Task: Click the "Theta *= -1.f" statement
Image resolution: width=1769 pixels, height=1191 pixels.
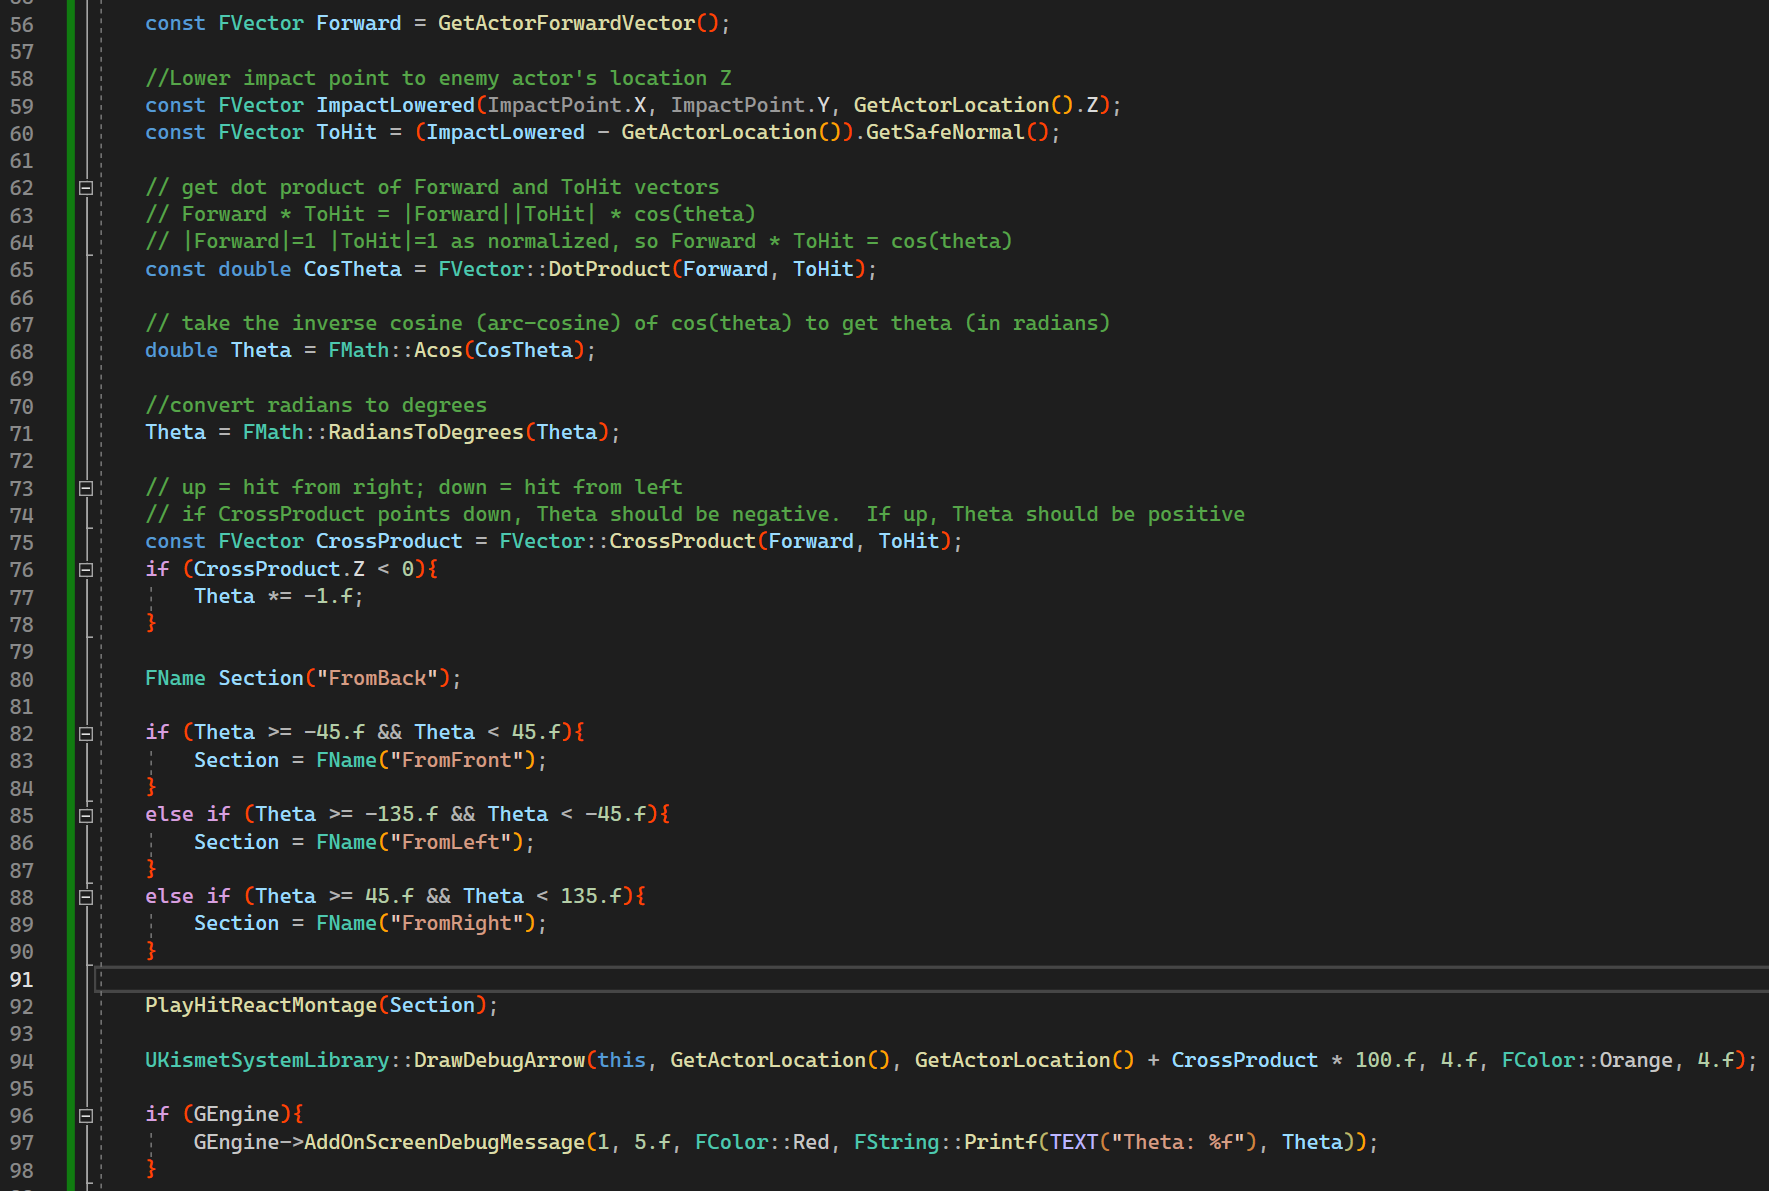Action: coord(279,596)
